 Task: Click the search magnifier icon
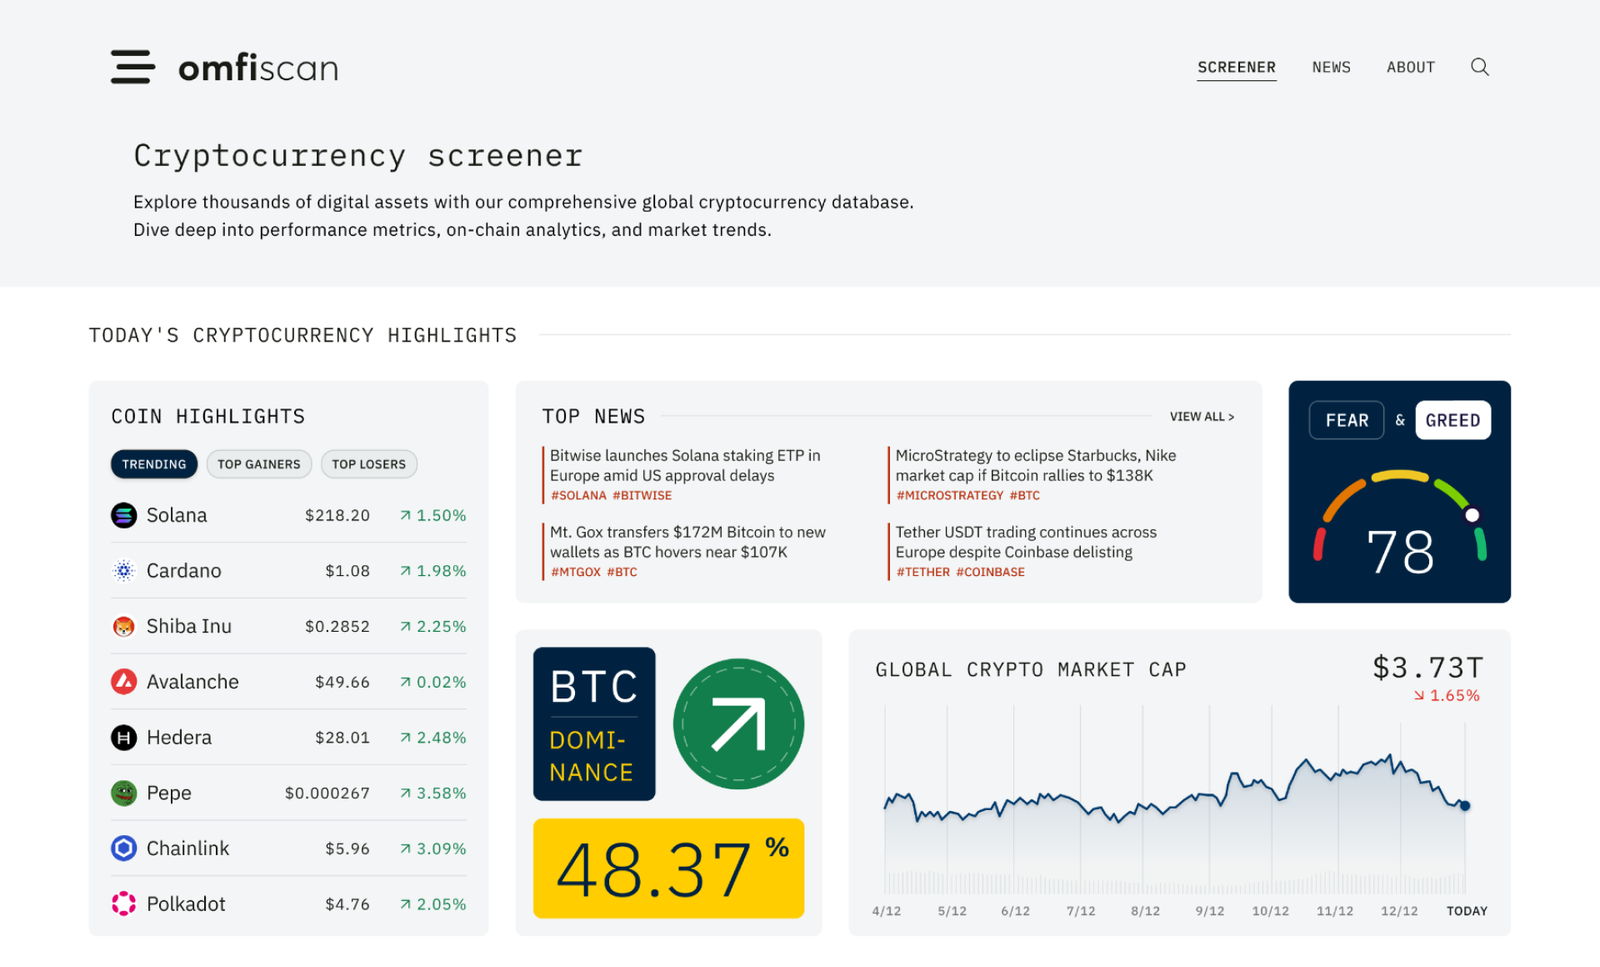click(1480, 67)
